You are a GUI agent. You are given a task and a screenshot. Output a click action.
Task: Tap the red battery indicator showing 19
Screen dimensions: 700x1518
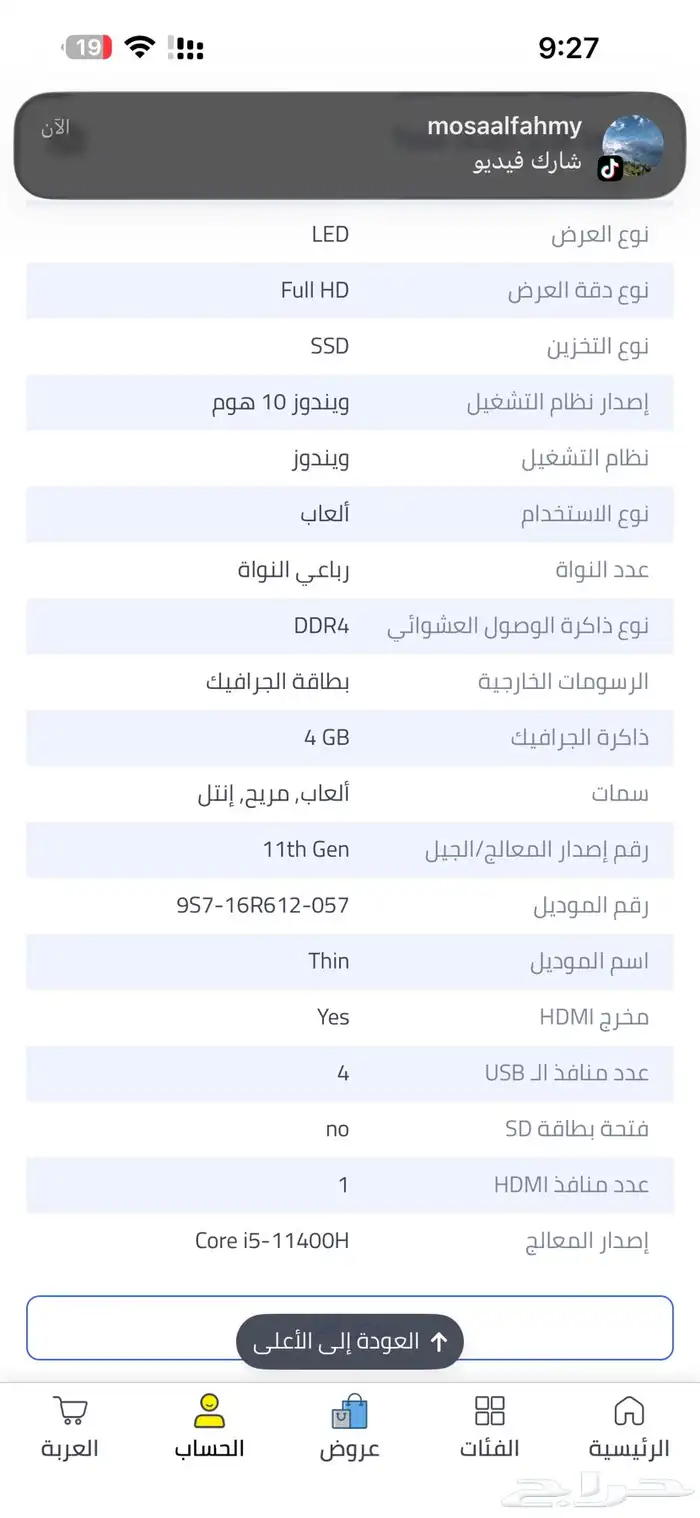point(88,45)
